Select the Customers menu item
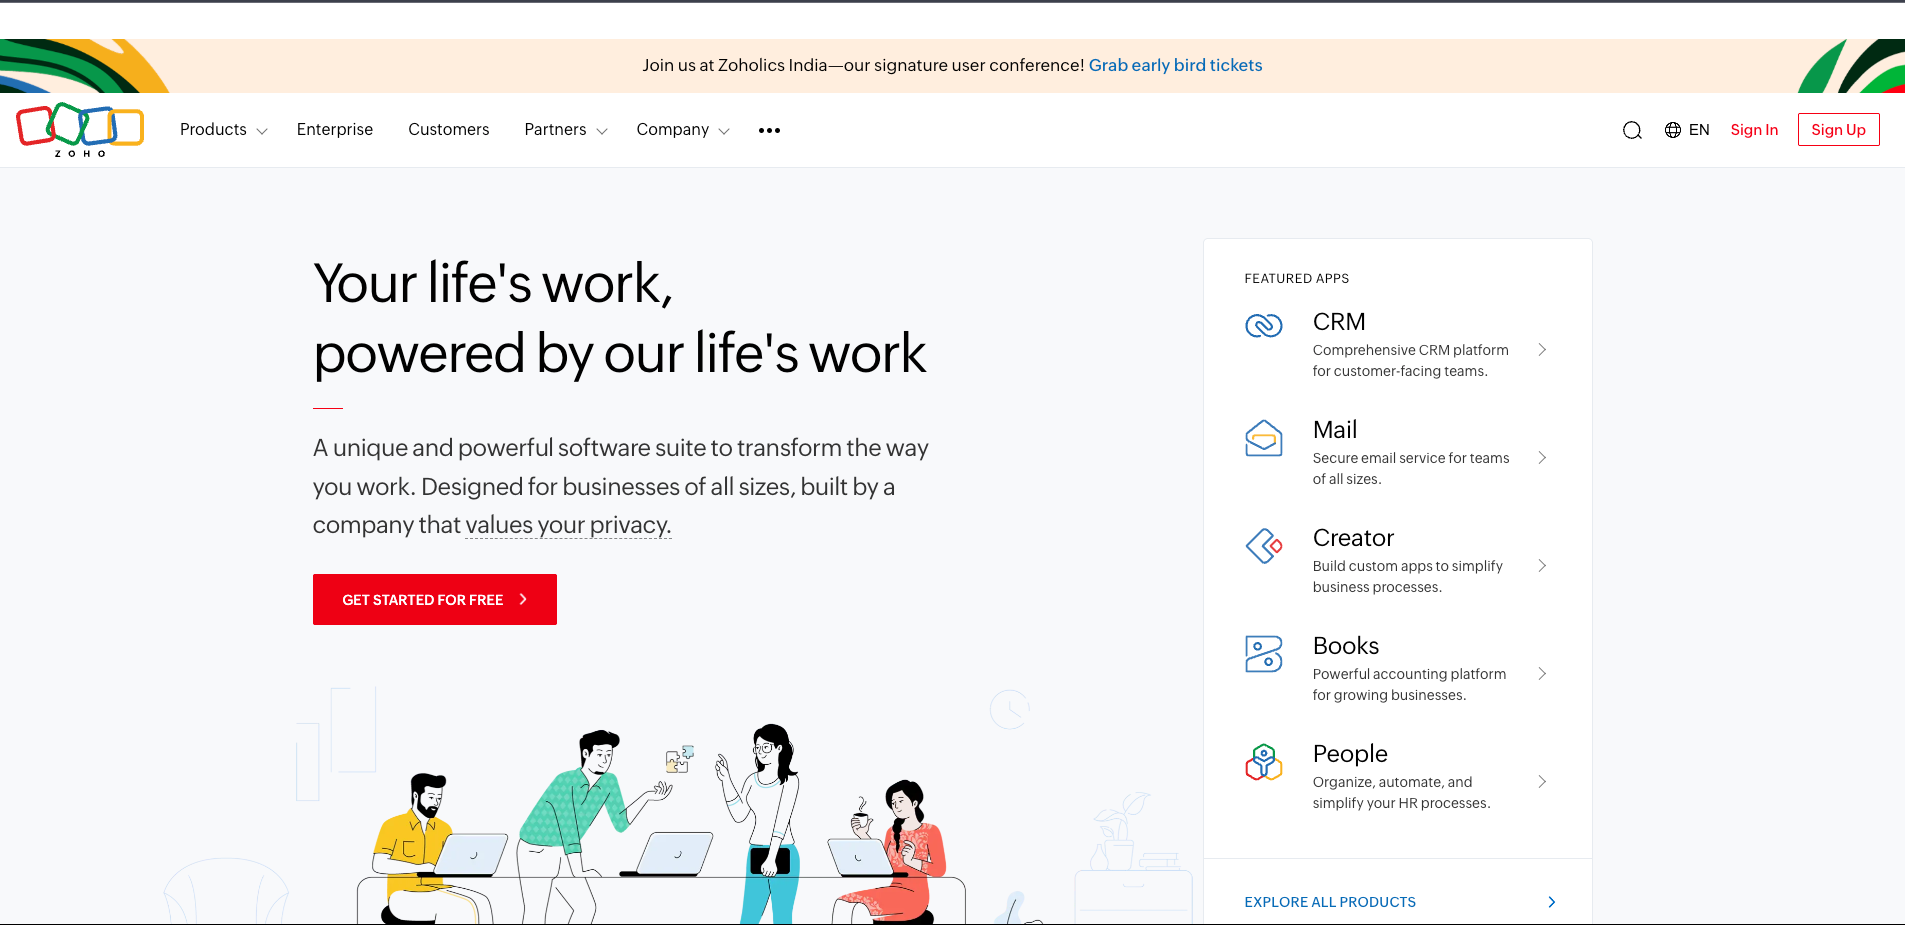This screenshot has height=925, width=1905. pos(448,130)
